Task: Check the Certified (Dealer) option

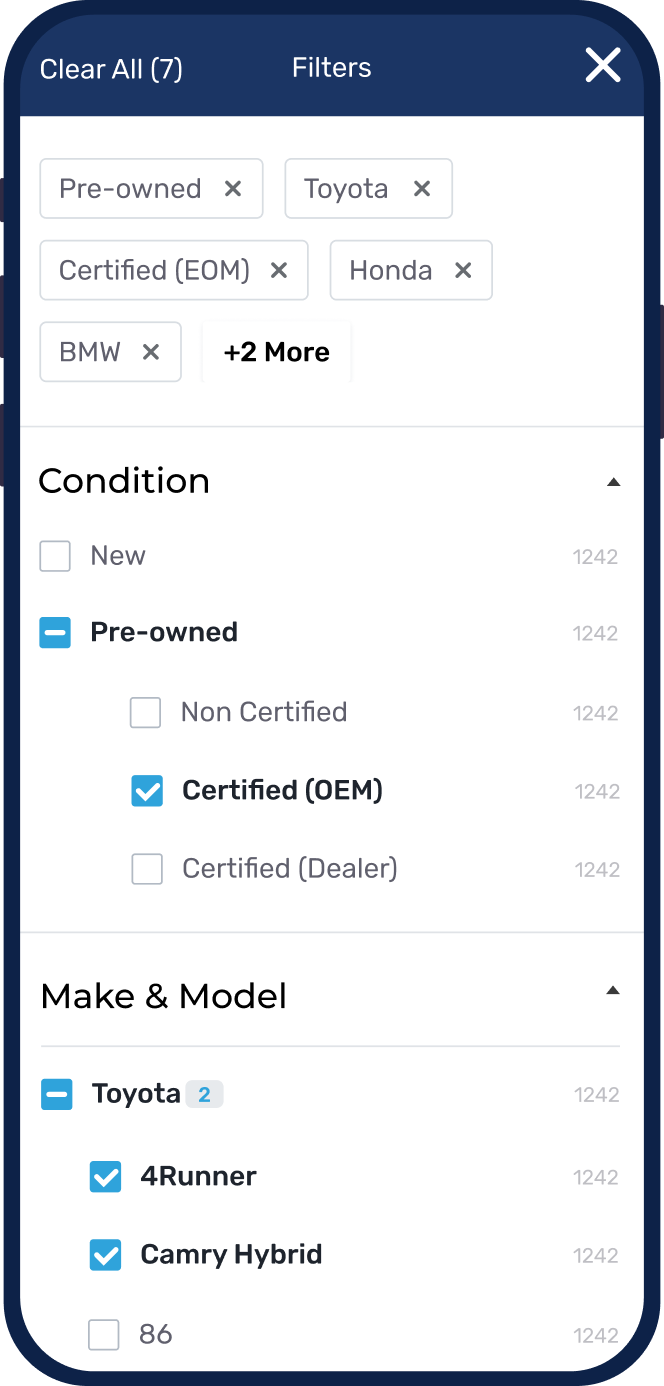Action: [147, 869]
